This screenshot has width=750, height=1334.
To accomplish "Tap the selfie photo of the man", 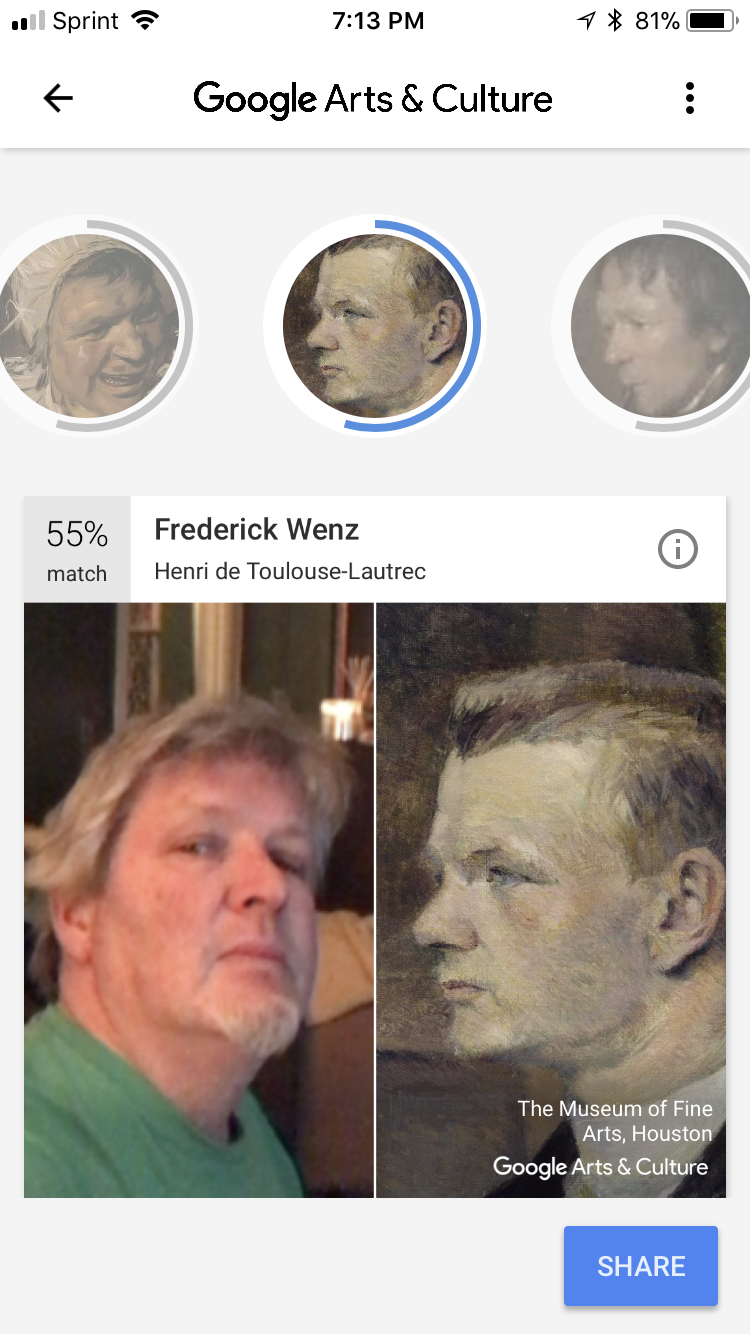I will (x=199, y=900).
